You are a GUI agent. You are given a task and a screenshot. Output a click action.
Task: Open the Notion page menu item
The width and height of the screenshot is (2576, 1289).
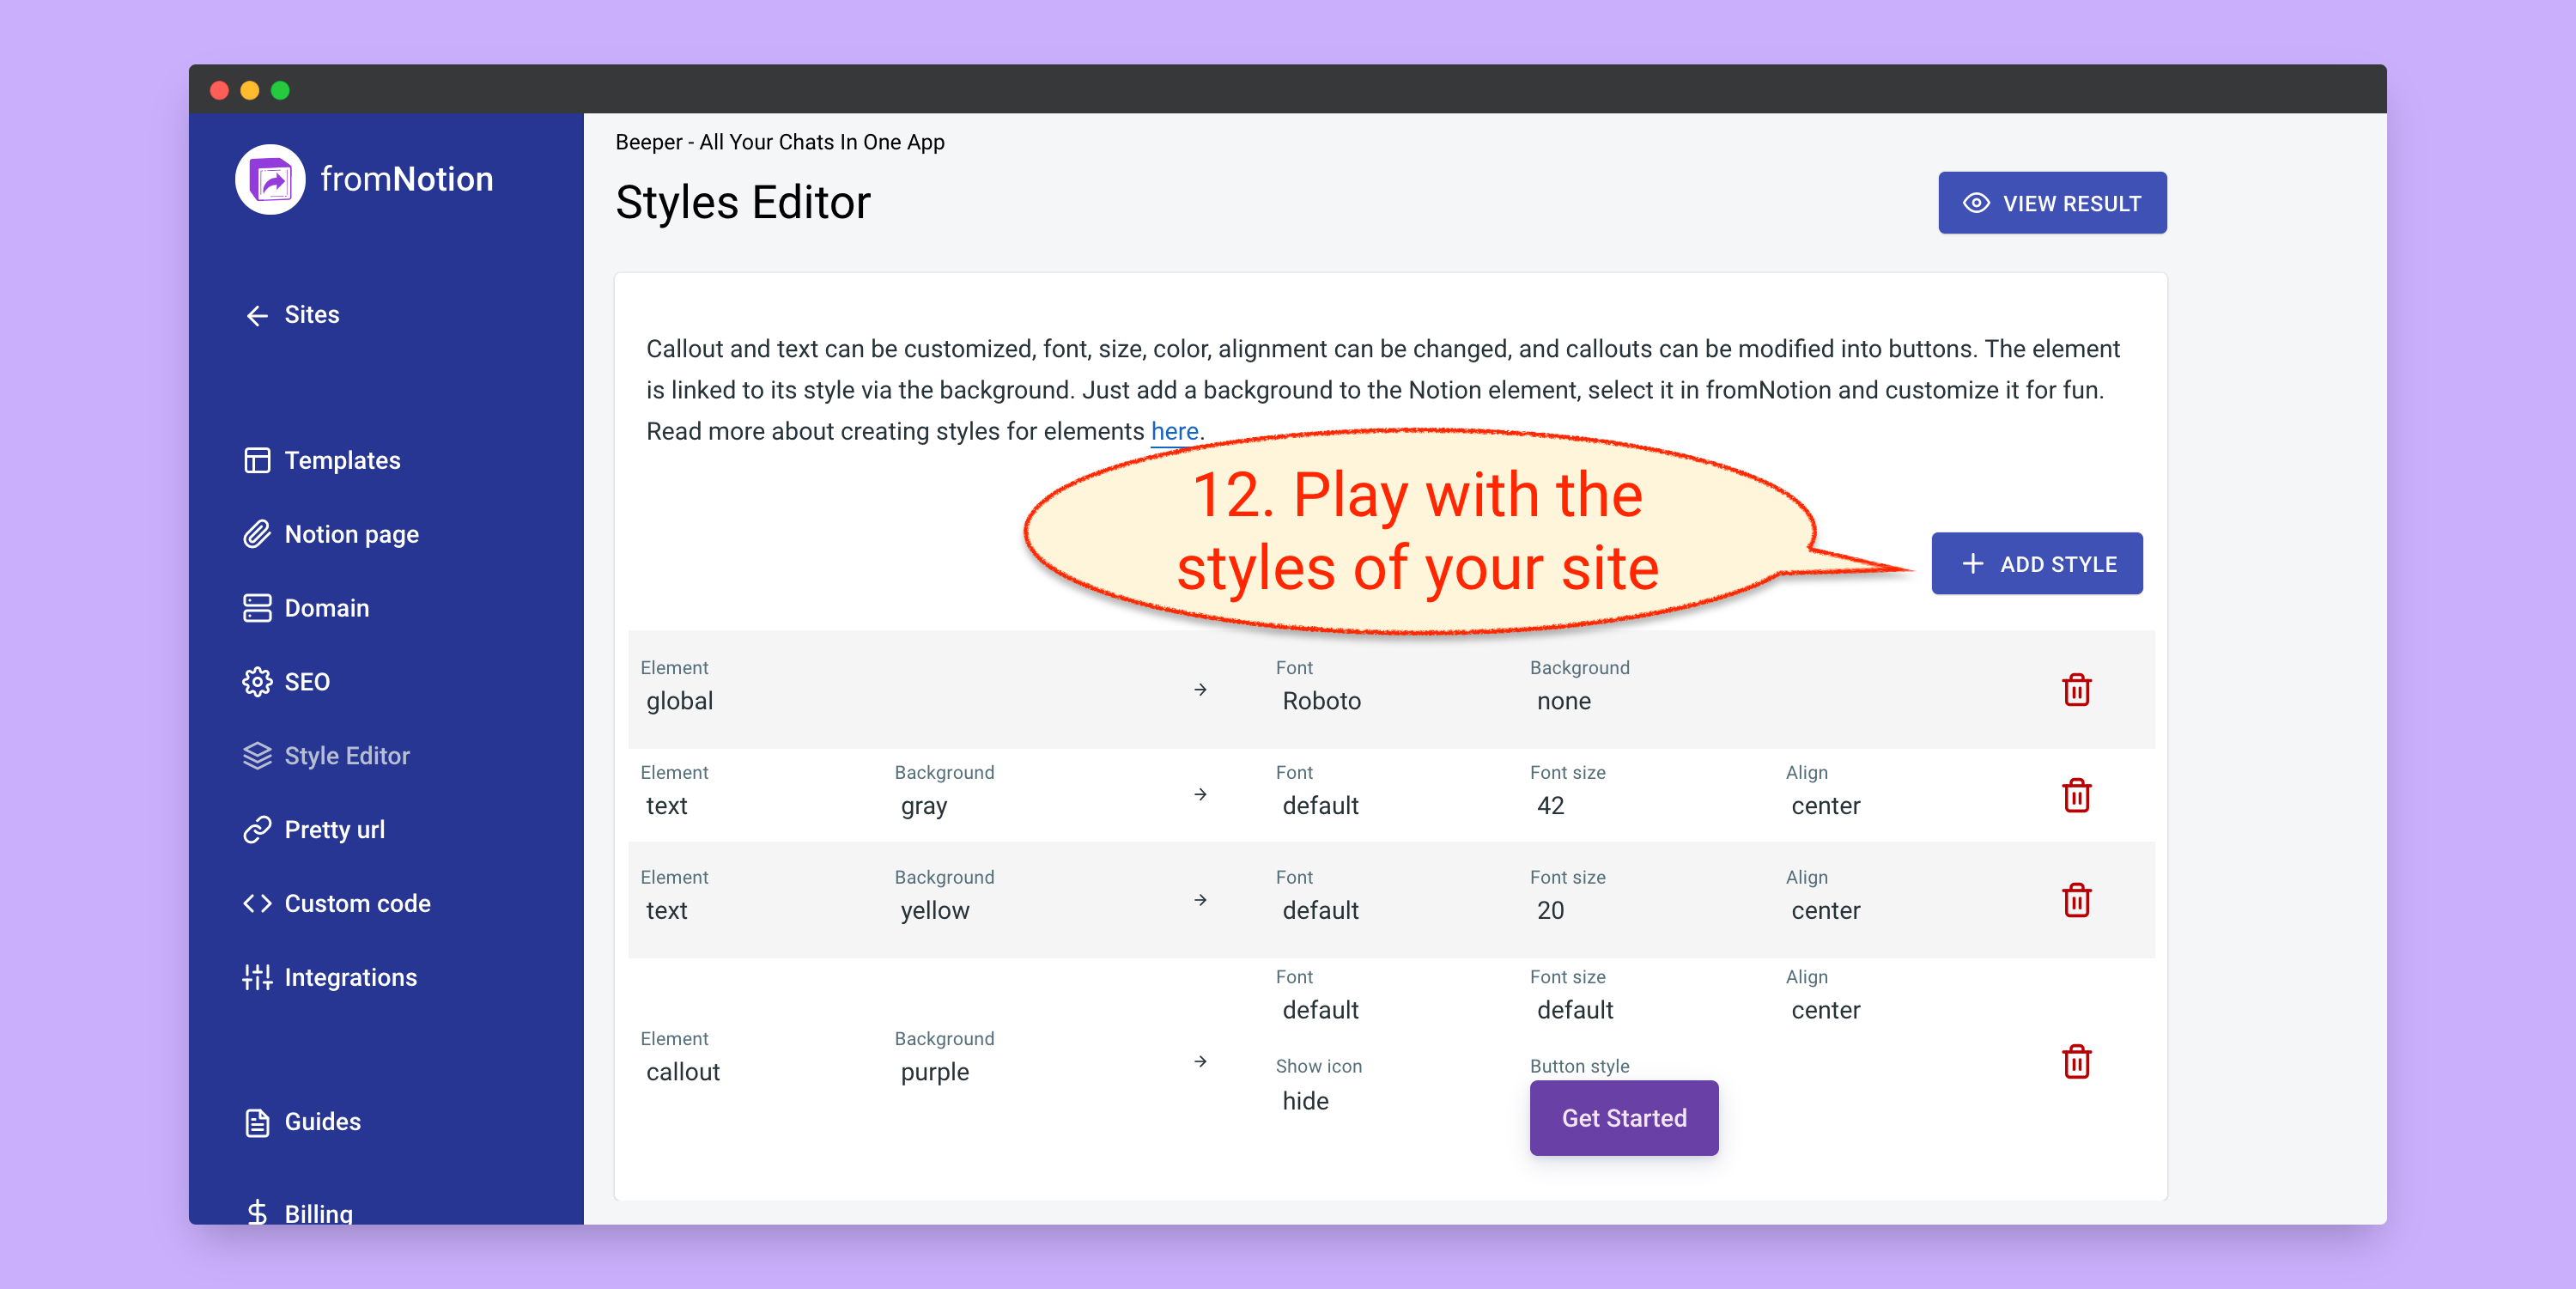click(x=351, y=535)
